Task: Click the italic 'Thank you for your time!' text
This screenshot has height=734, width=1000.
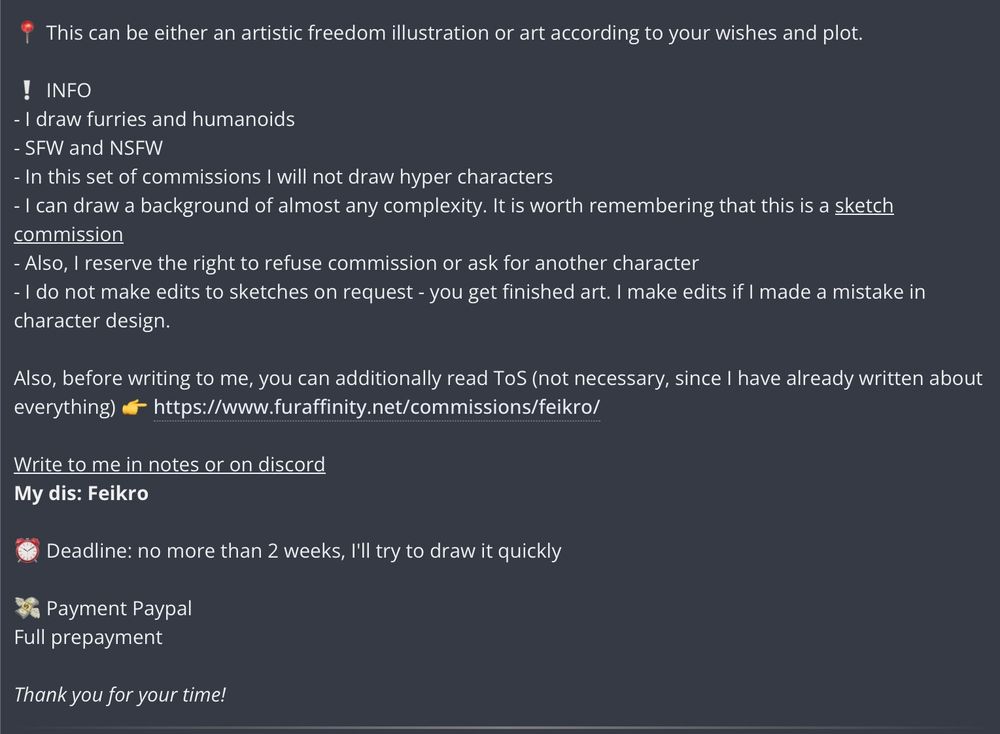Action: point(120,694)
